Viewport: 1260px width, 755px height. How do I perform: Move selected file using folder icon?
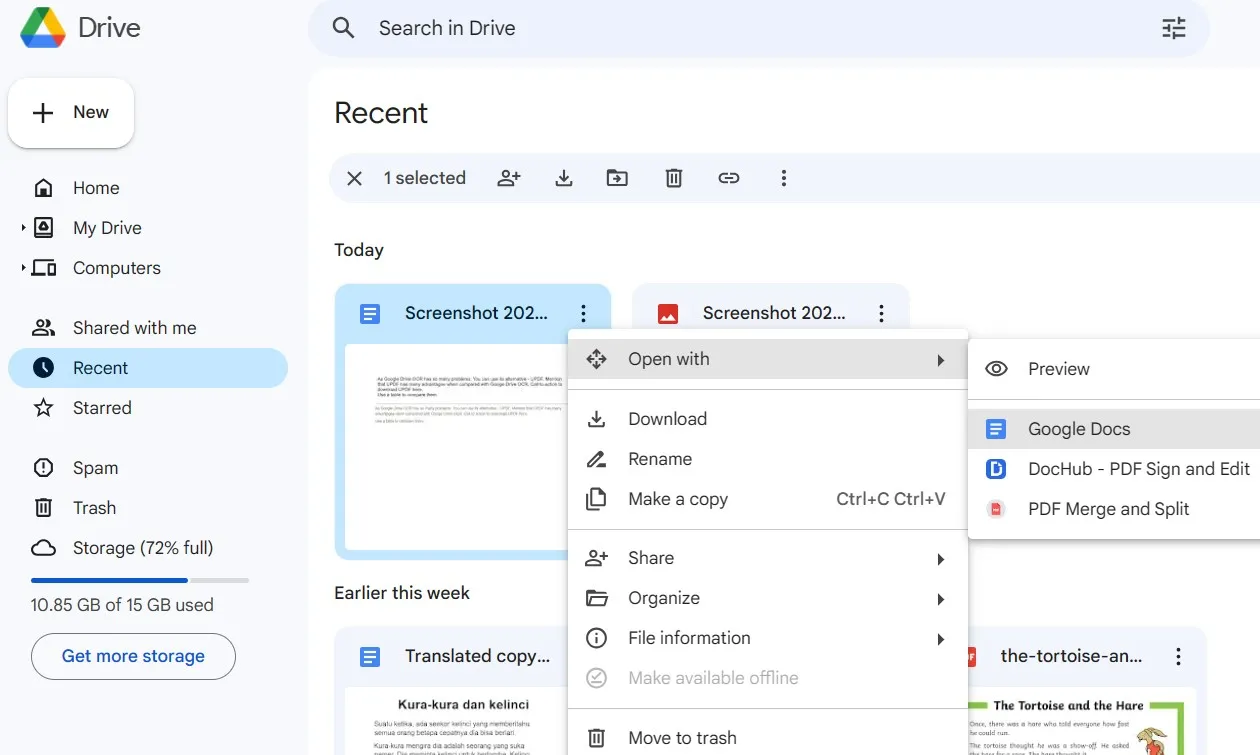[x=617, y=177]
